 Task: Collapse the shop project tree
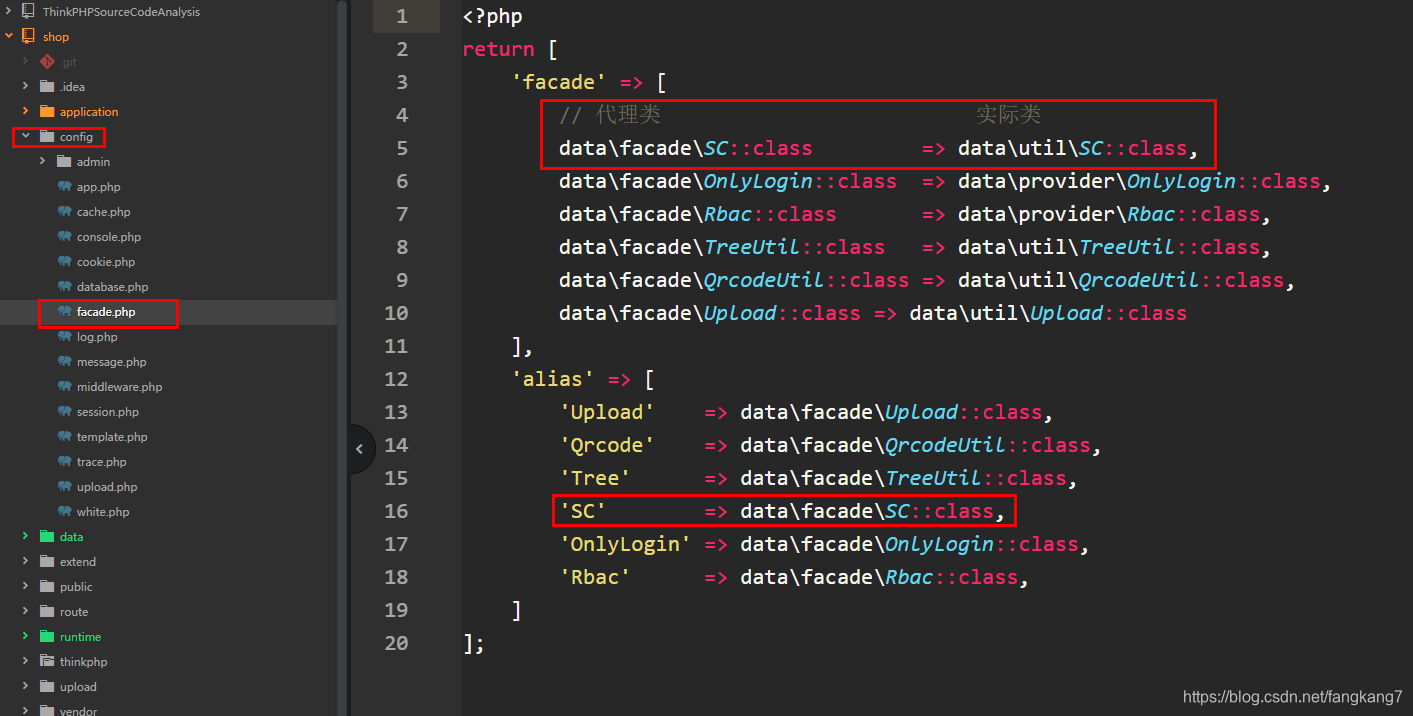click(9, 37)
